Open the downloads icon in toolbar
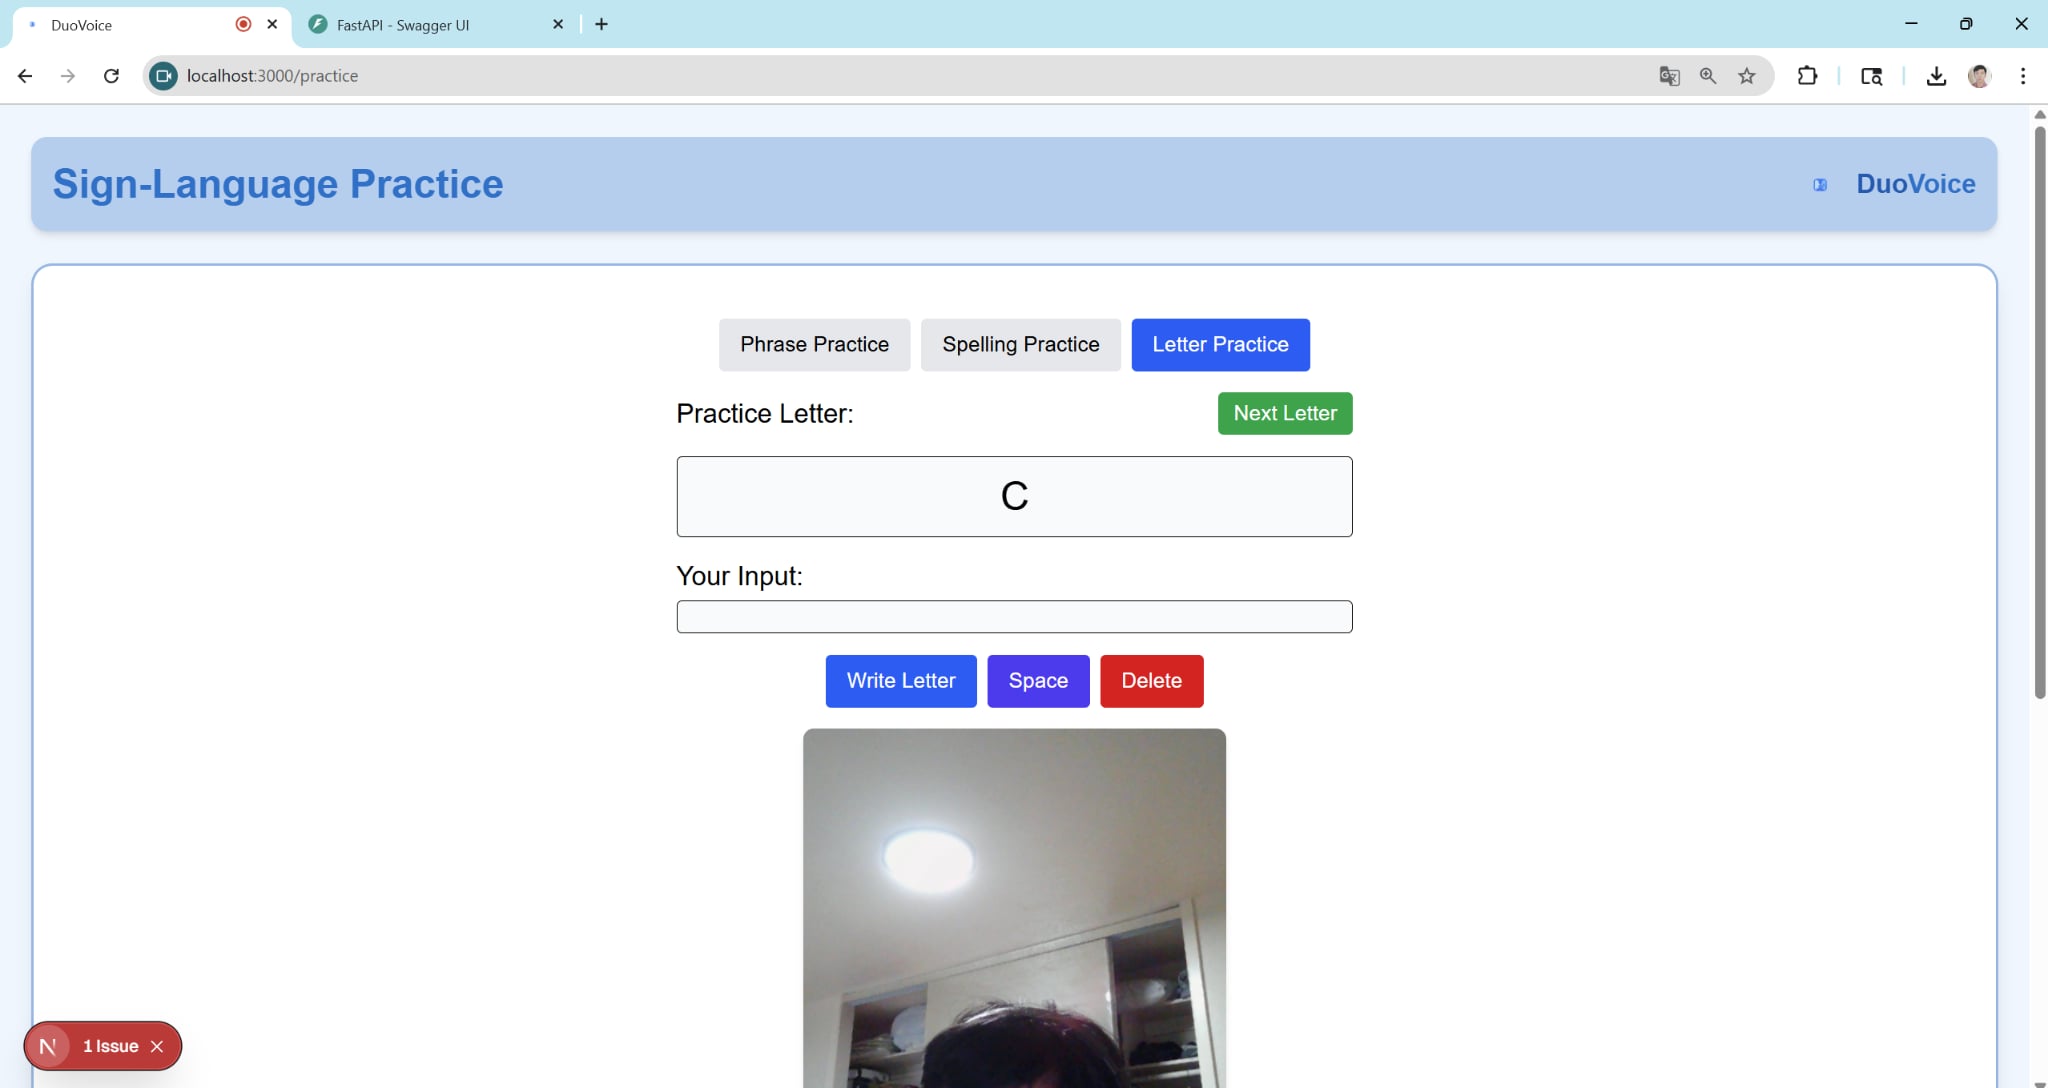 1936,76
